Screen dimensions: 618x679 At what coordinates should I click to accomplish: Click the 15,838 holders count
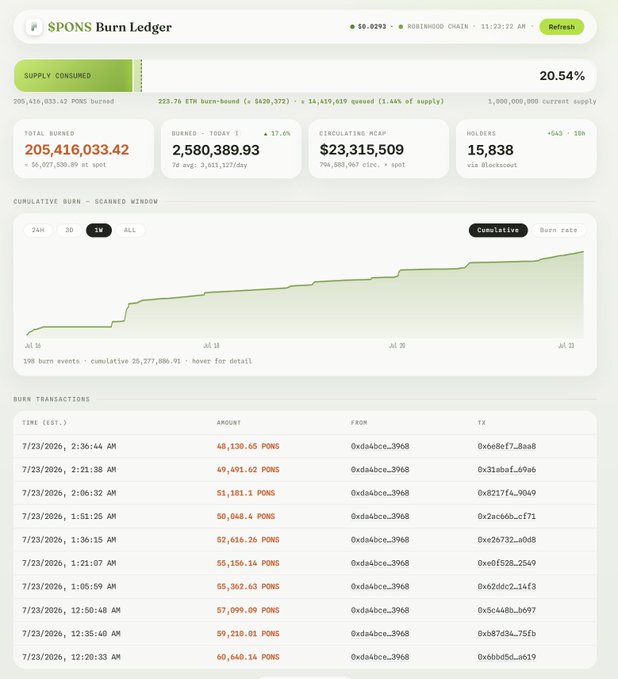coord(490,150)
